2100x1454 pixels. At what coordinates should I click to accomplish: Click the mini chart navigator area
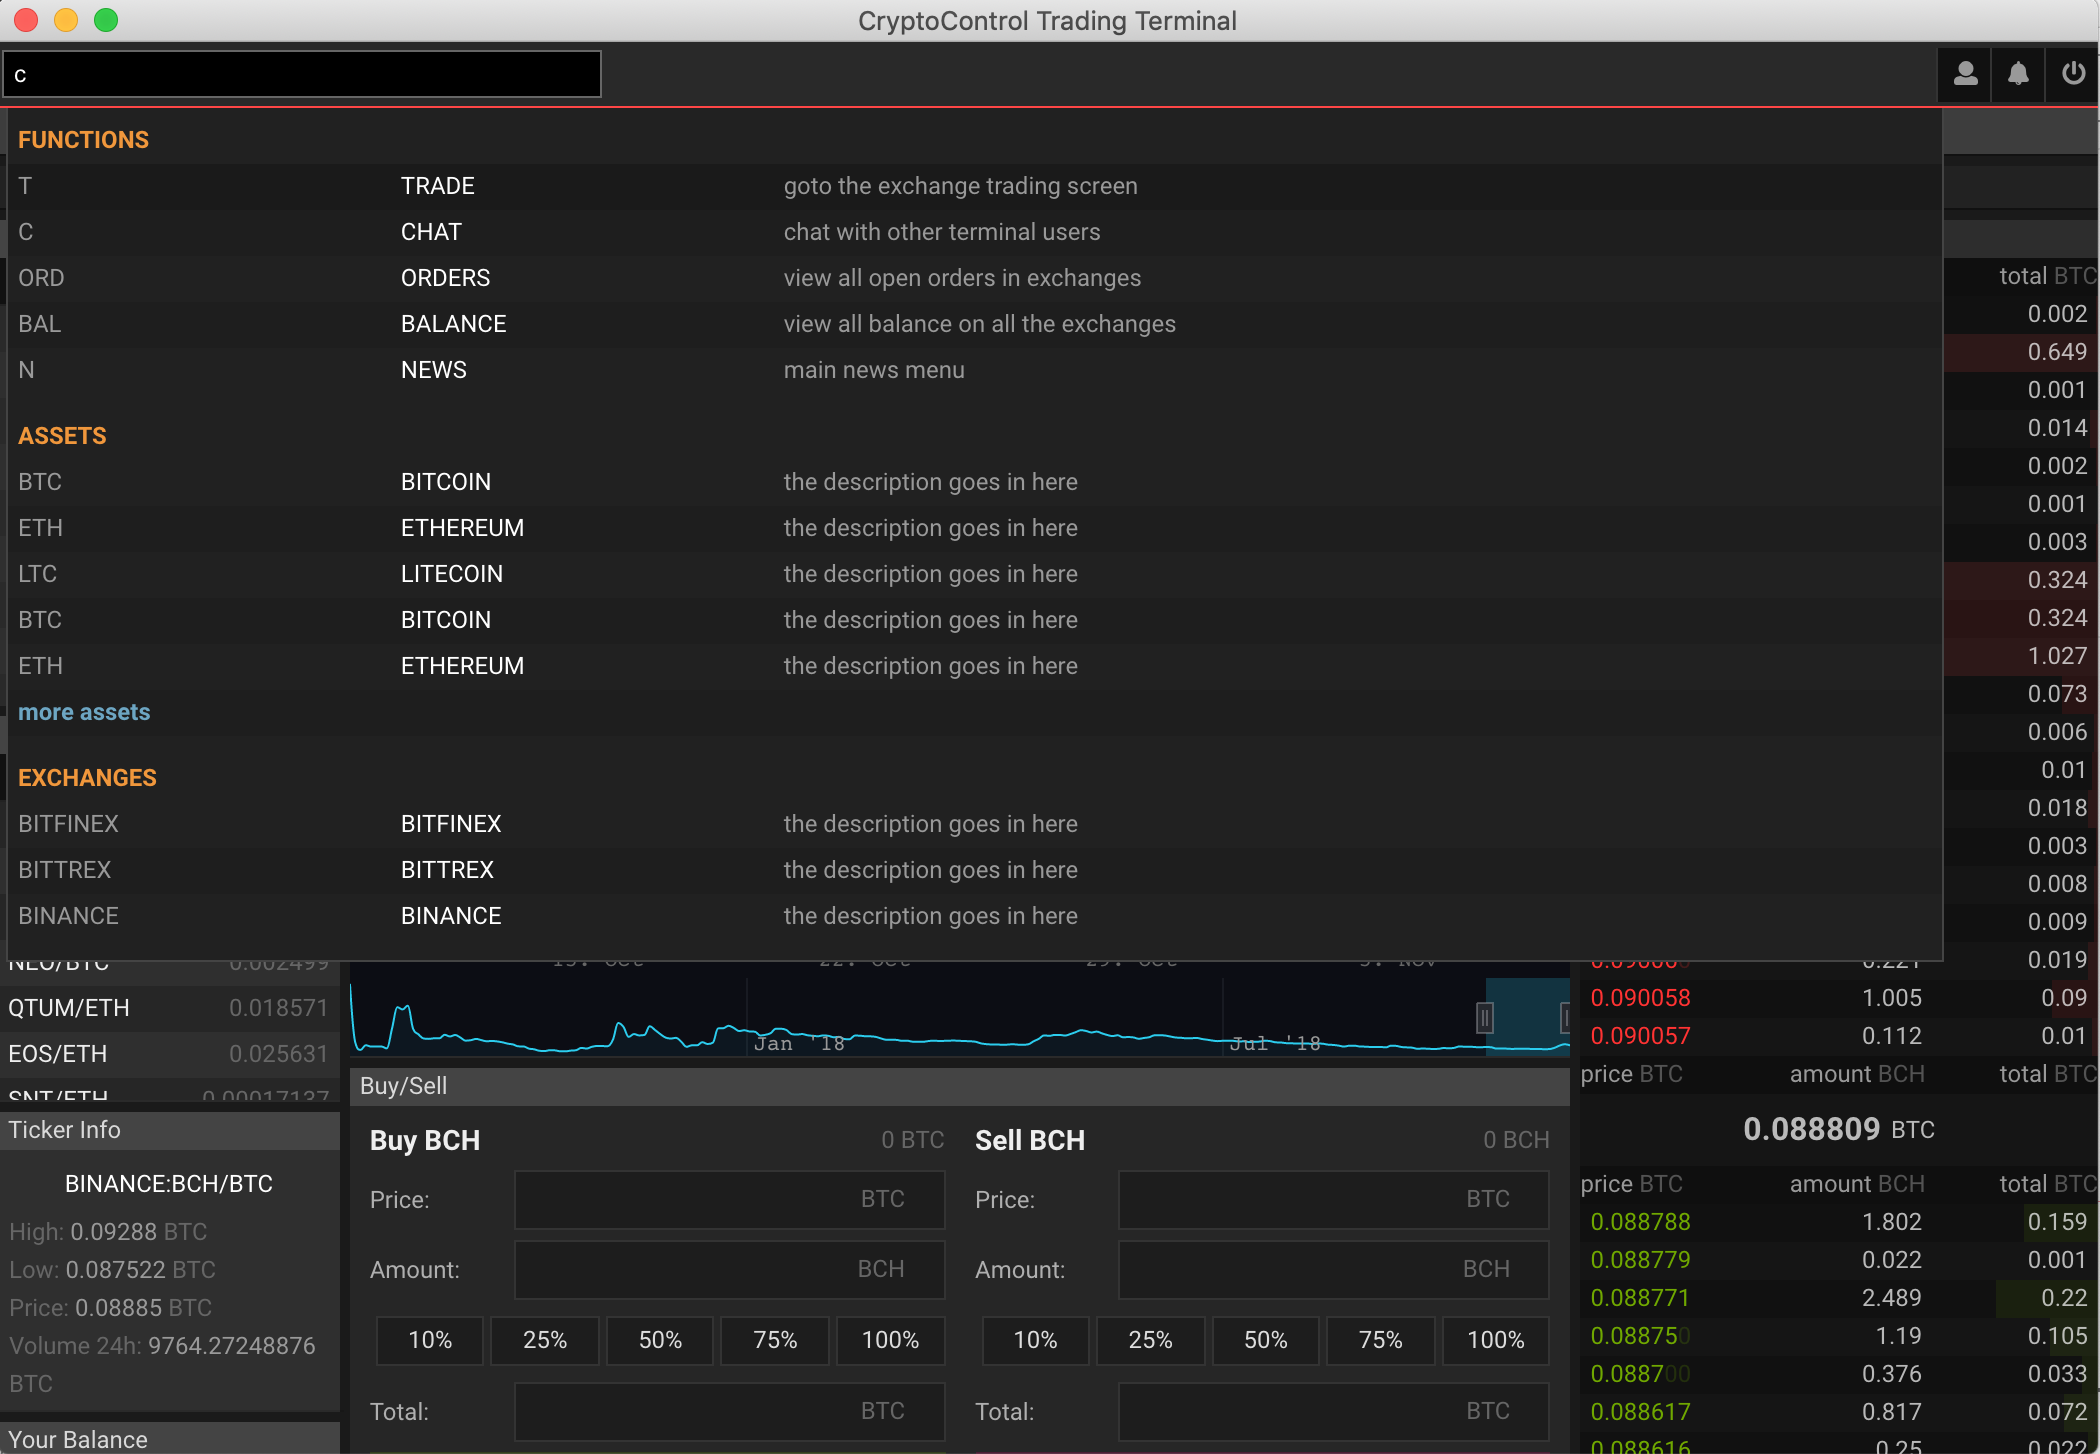click(960, 1017)
